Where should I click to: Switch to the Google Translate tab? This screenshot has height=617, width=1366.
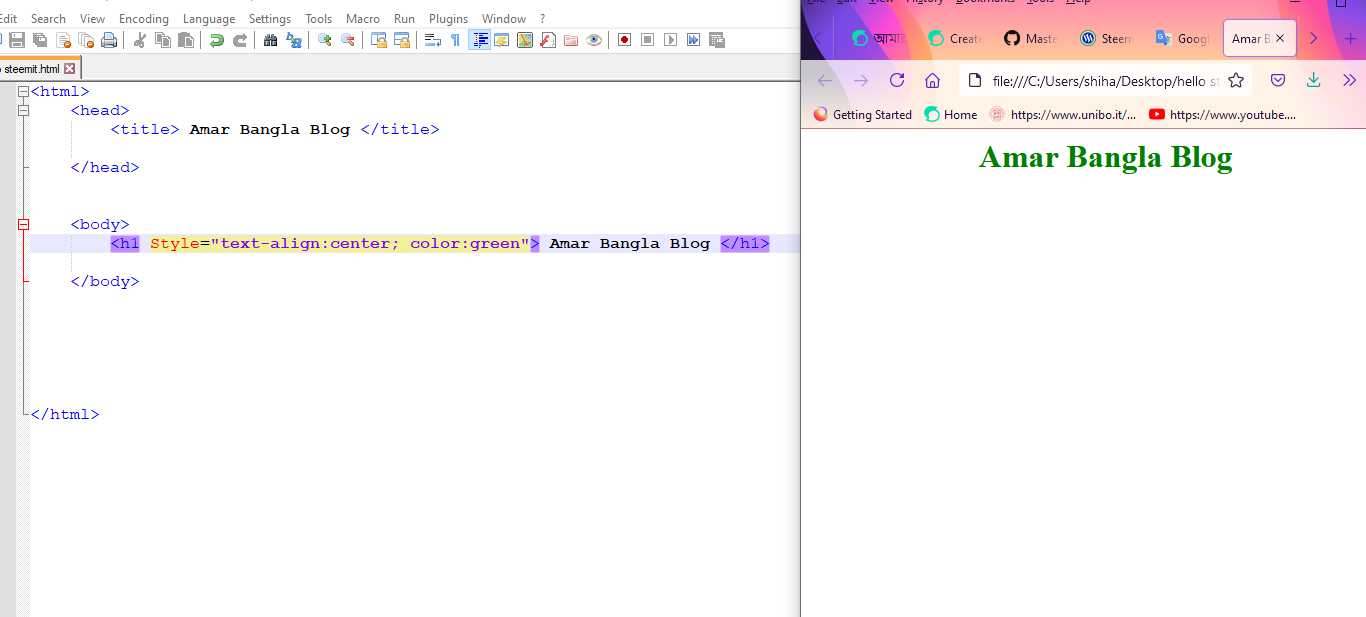coord(1184,38)
